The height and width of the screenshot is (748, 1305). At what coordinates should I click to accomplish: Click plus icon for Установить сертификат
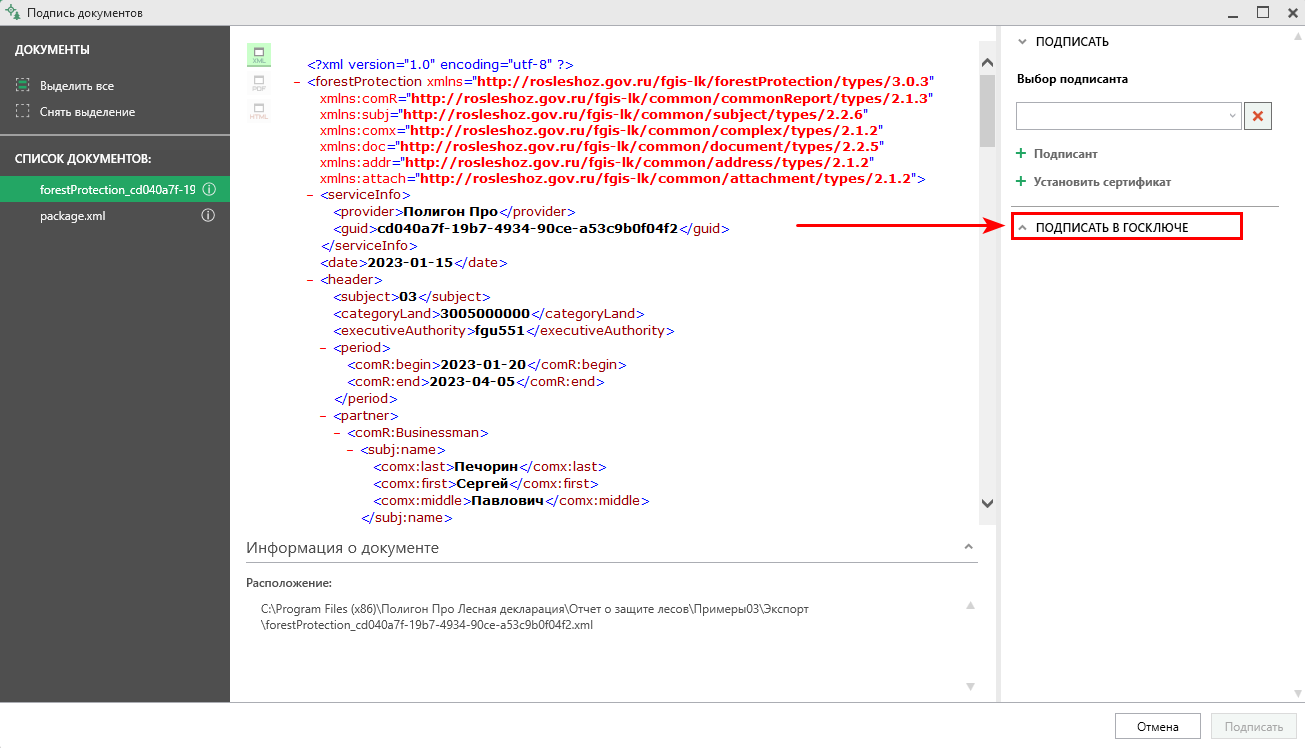click(1021, 182)
